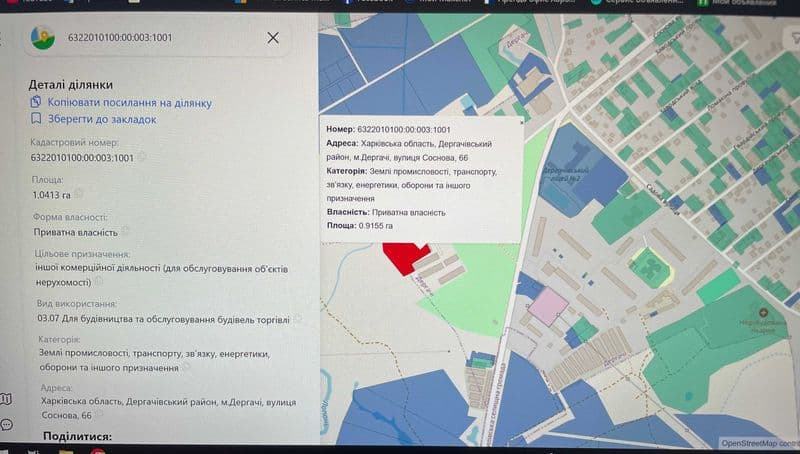Click the Дергачівський ліцей №2 blue parcel
This screenshot has height=454, width=800.
[x=581, y=169]
